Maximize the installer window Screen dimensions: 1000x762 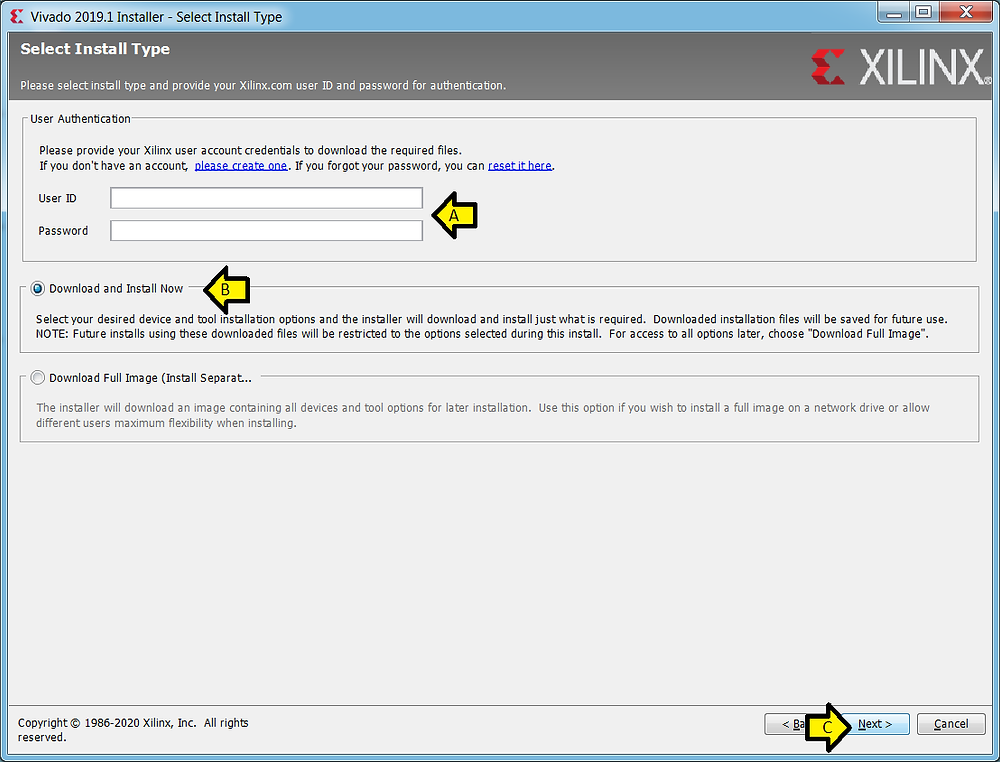tap(923, 11)
